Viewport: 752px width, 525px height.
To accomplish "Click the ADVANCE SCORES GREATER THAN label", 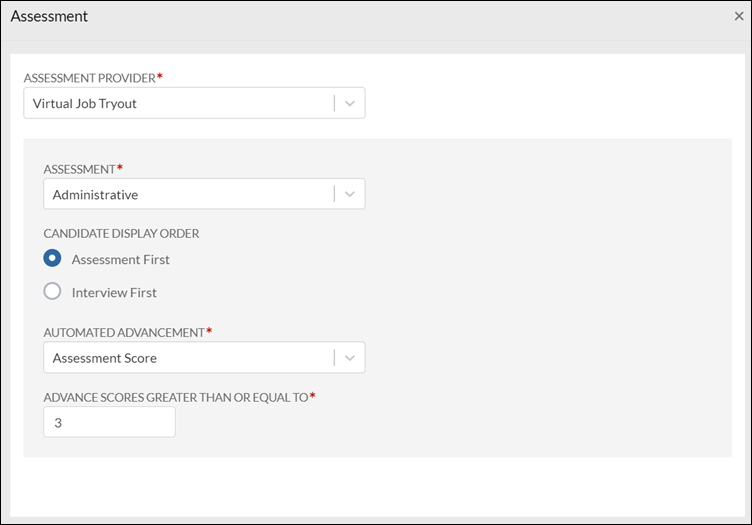I will pyautogui.click(x=175, y=397).
